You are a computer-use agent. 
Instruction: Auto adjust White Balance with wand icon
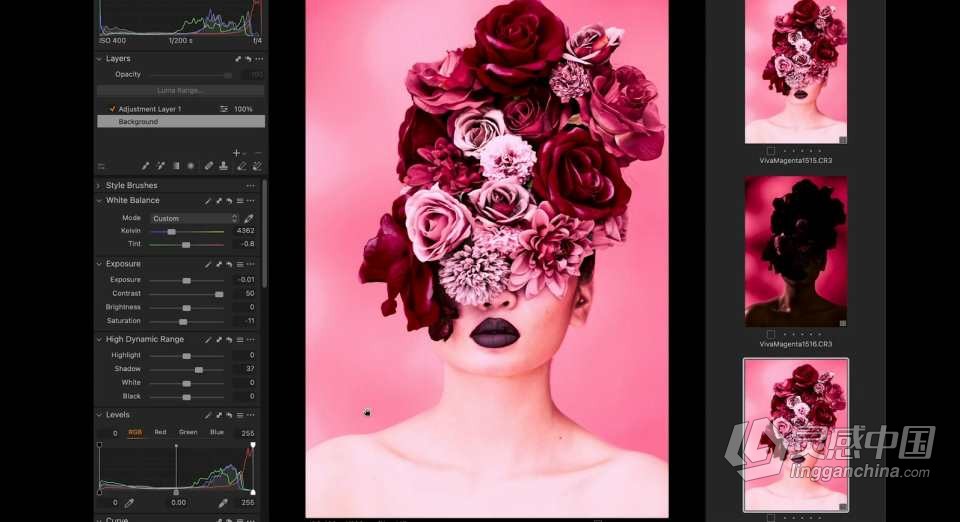point(208,201)
